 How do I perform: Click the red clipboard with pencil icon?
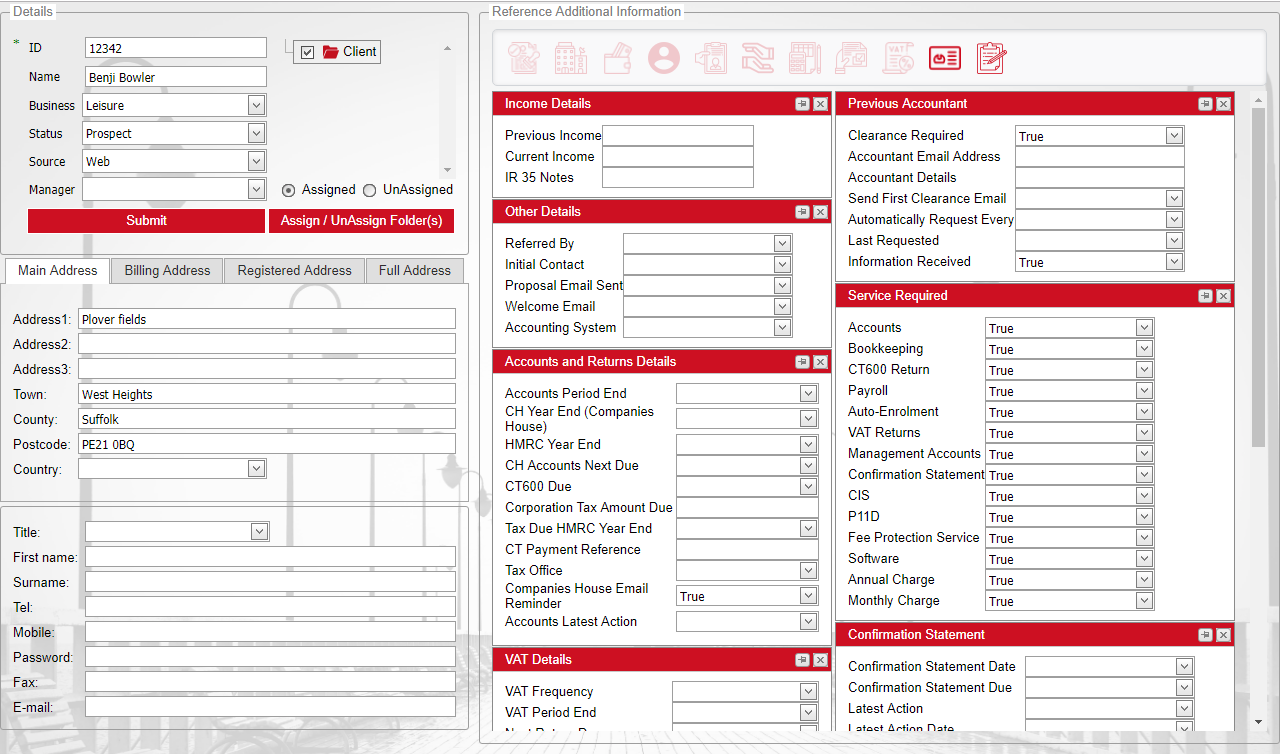pyautogui.click(x=991, y=58)
